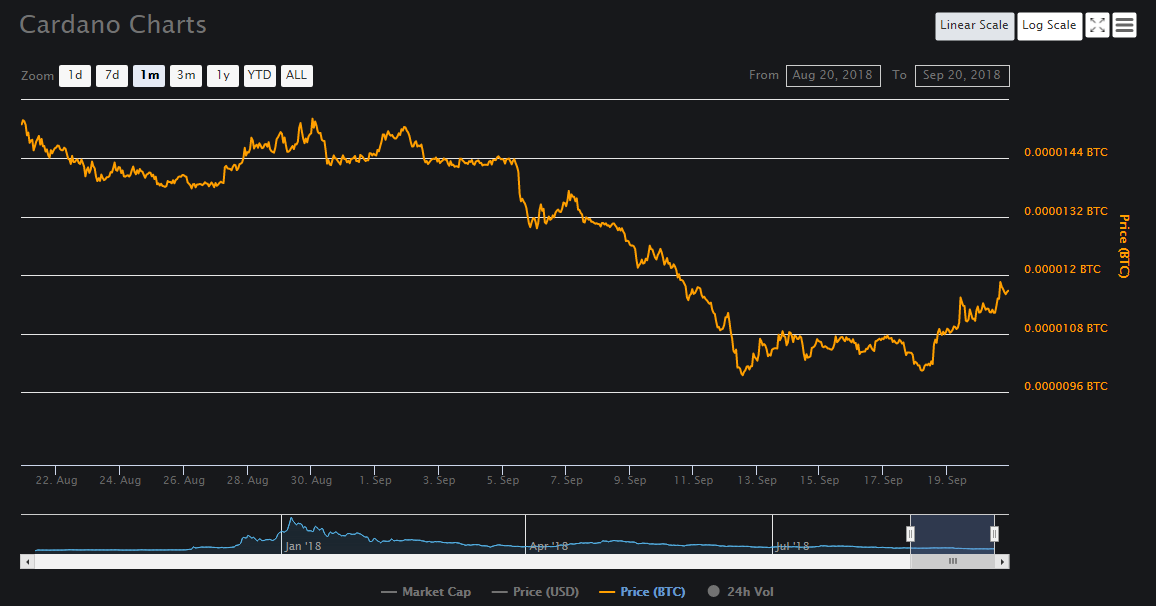Click the navigator scrollbar thumb

pos(953,562)
